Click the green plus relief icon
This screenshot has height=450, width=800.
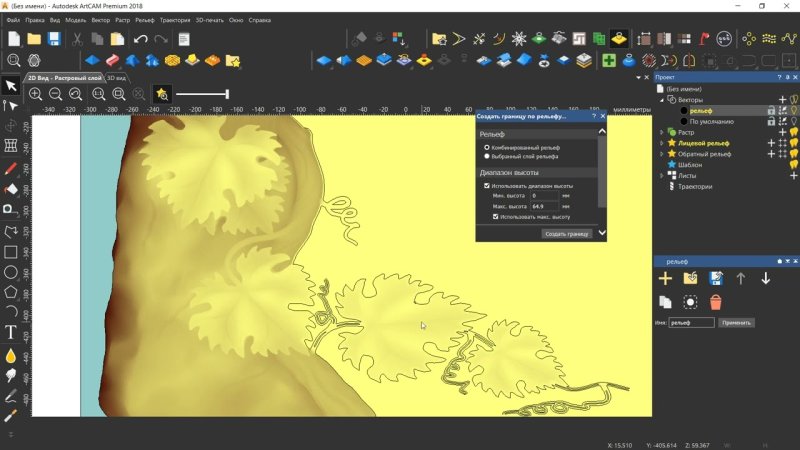coord(608,61)
